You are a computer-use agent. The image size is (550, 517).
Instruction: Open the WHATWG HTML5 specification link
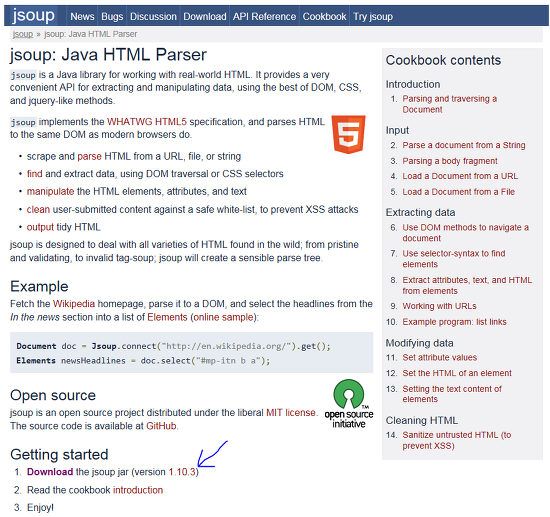coord(147,122)
